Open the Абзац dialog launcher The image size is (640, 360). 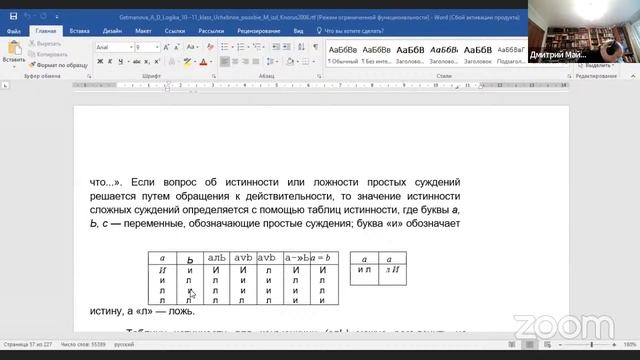click(319, 76)
